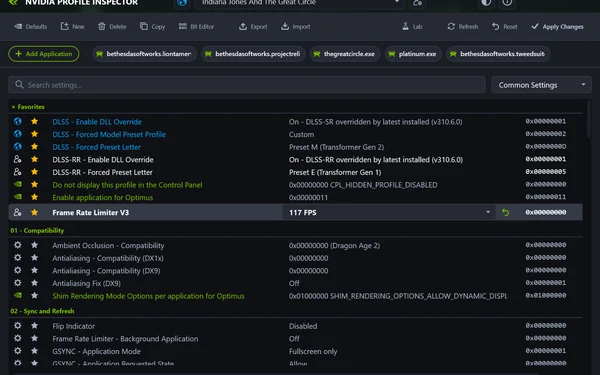Unfavorite Frame Rate Limiter V3 star
This screenshot has height=375, width=600.
pos(34,212)
